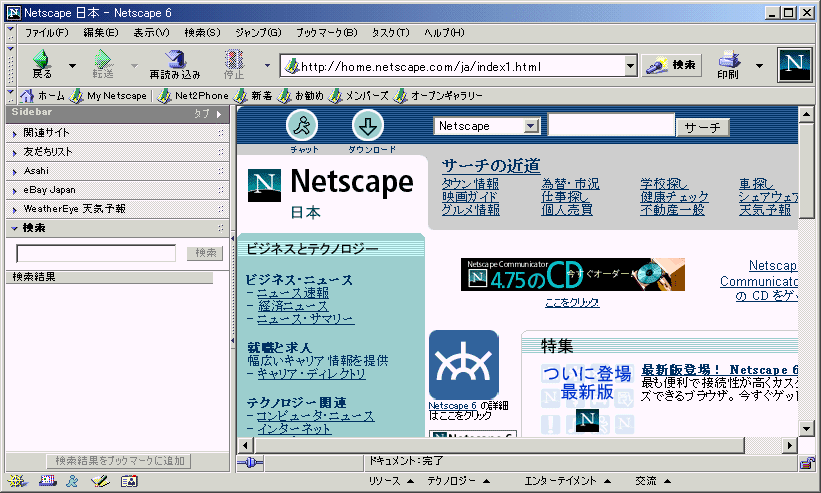
Task: Reload the page with 再読み込み icon
Action: tap(175, 64)
